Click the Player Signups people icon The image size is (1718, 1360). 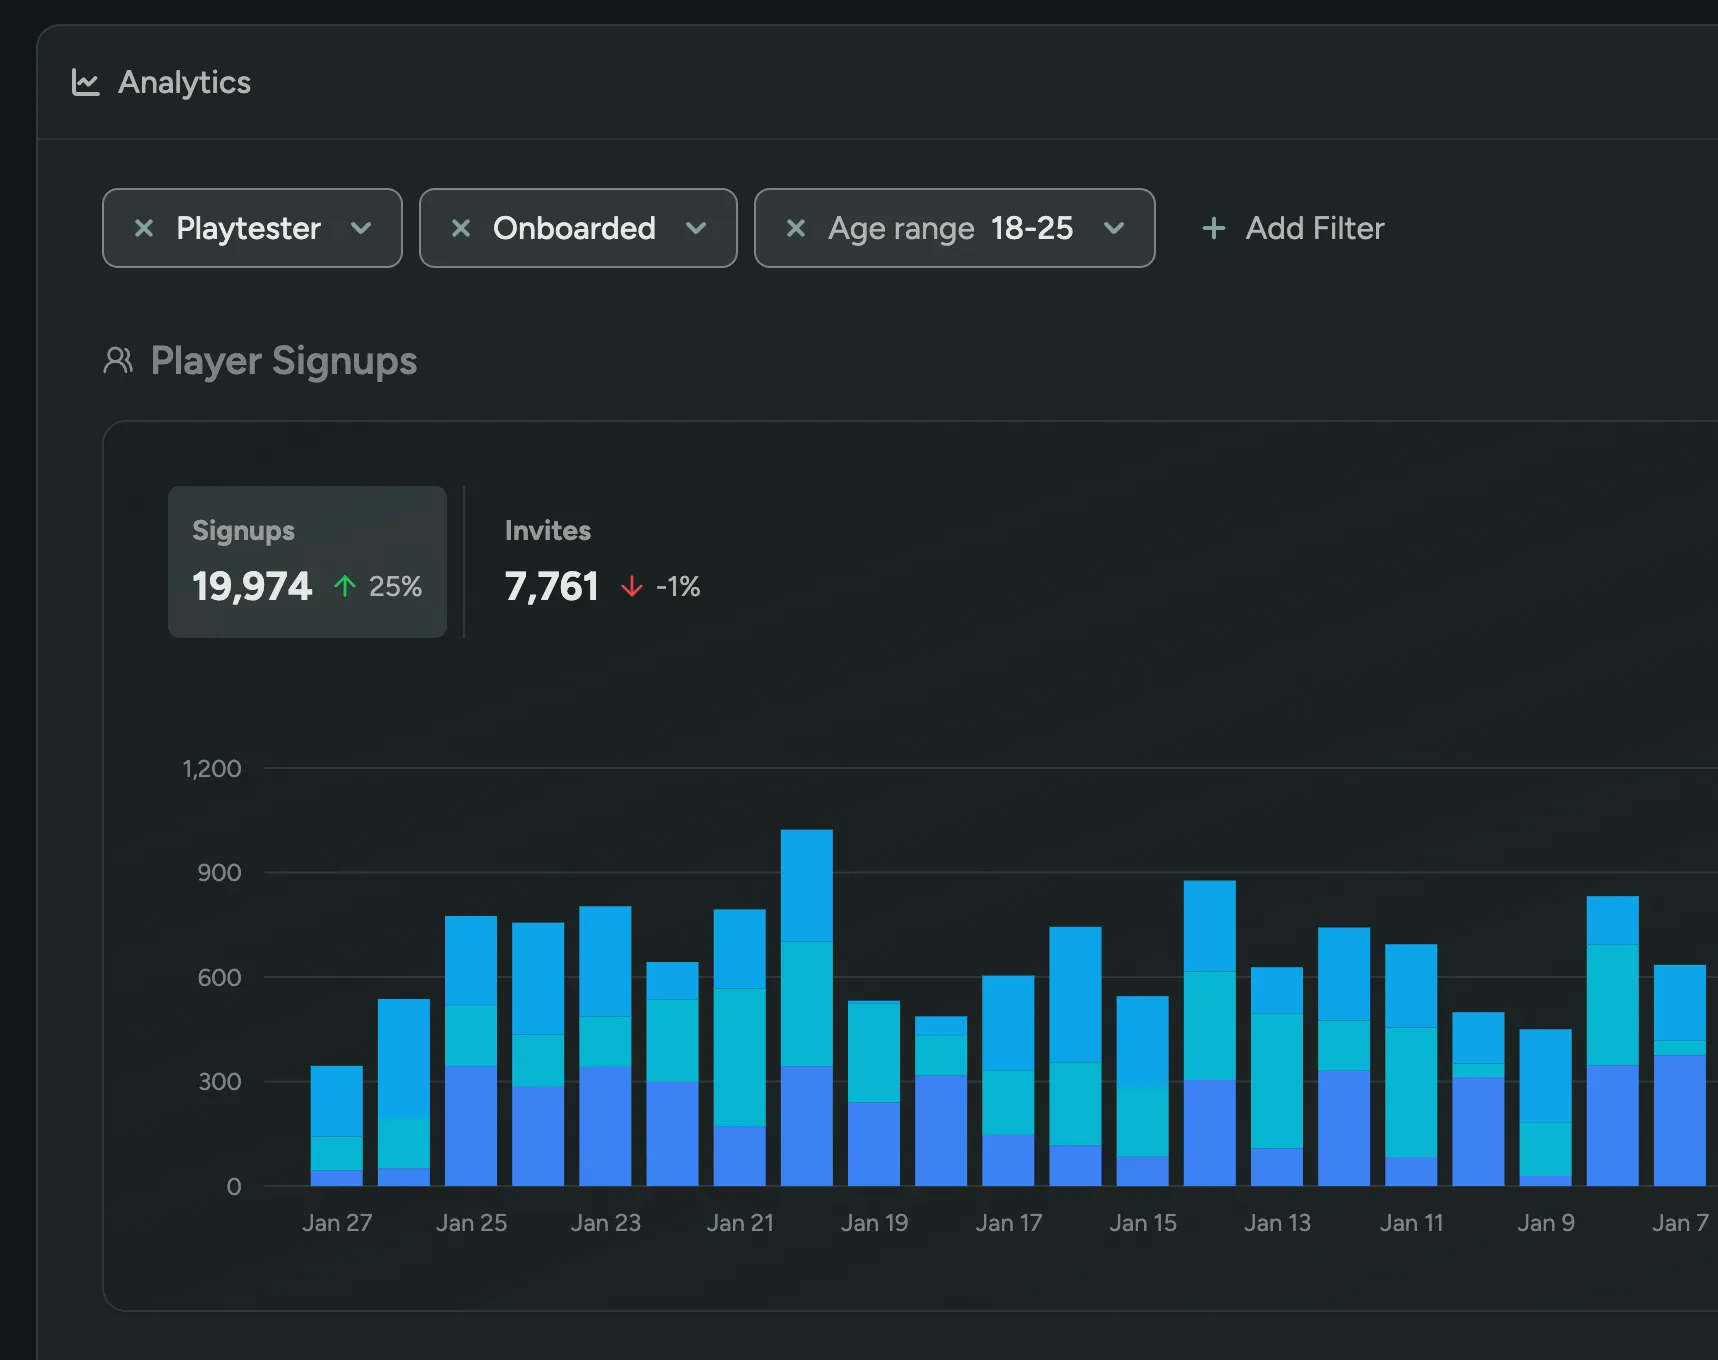[x=119, y=362]
